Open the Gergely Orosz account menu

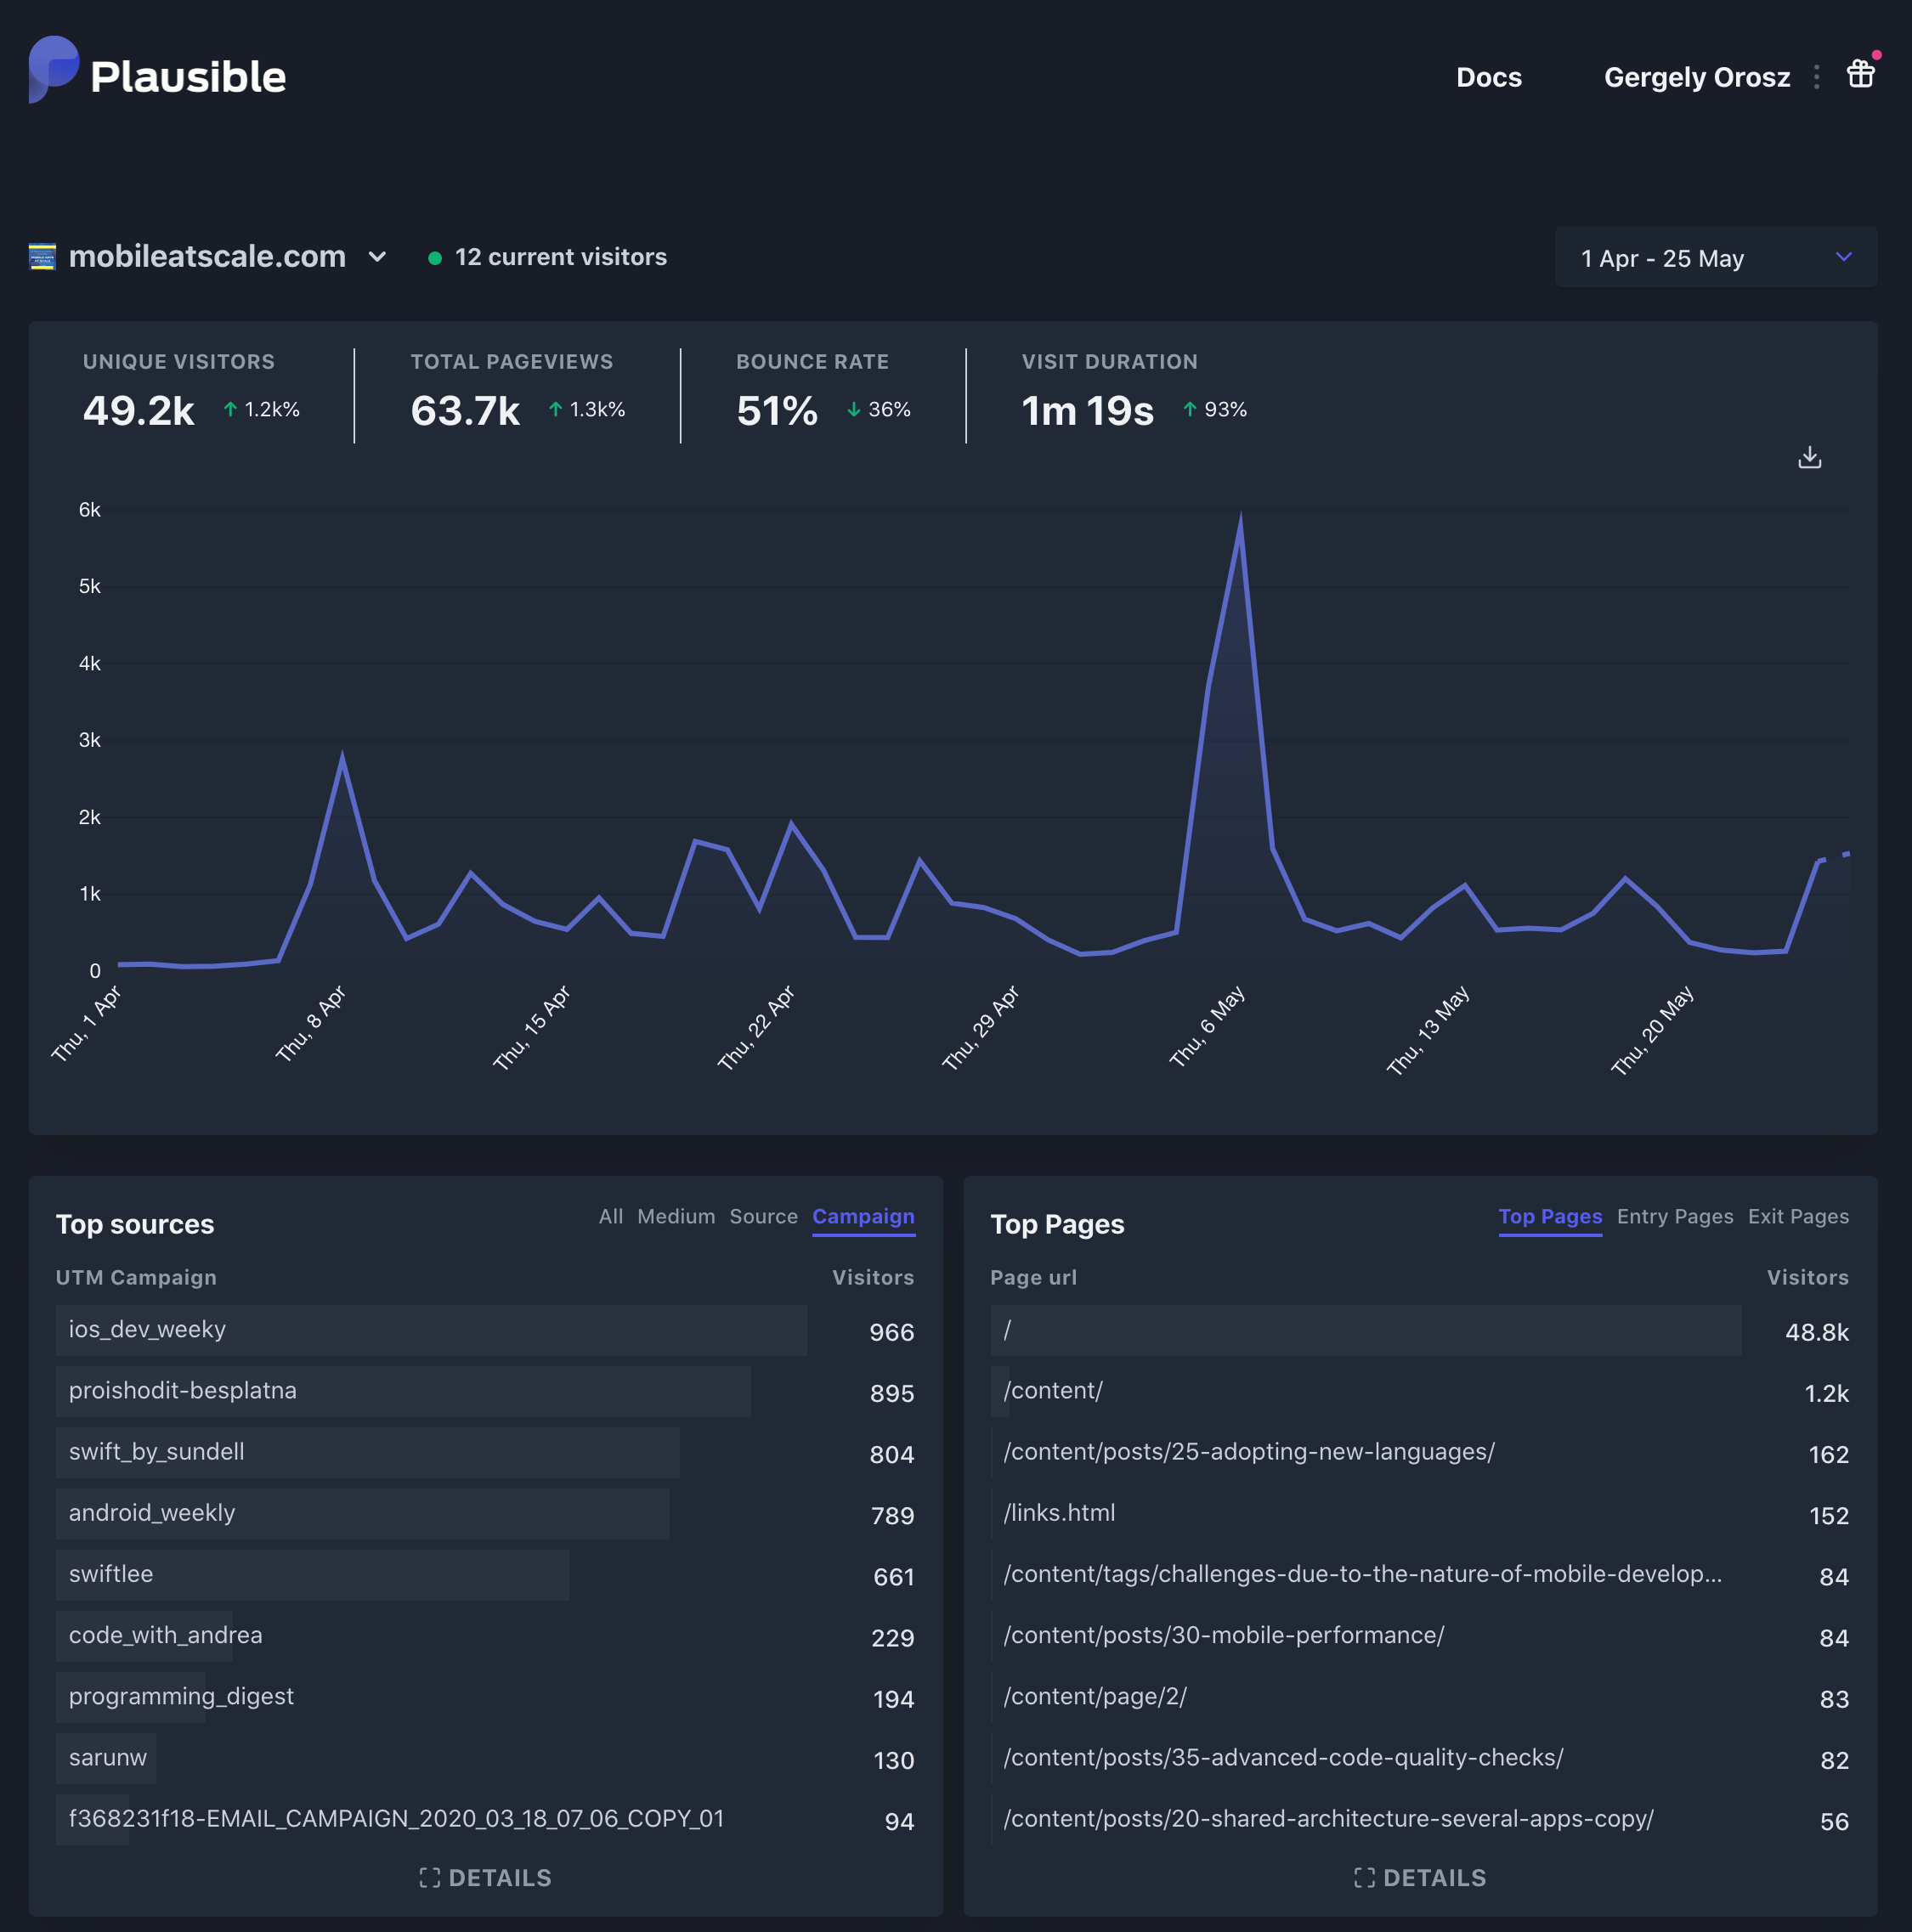point(1696,77)
